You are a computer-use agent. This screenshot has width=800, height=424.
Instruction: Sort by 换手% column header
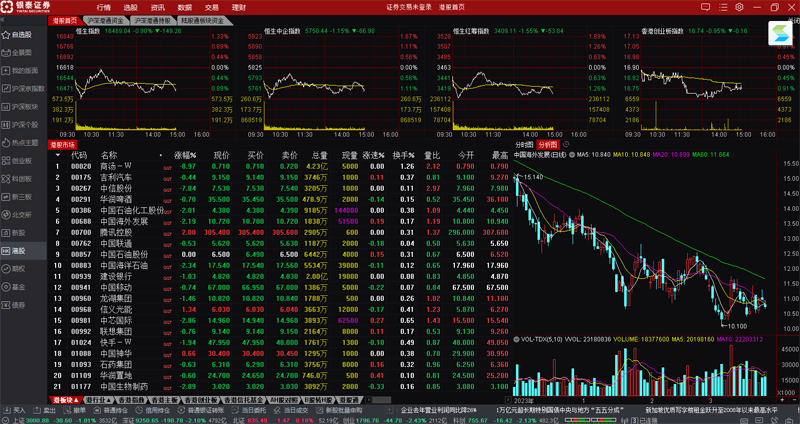coord(404,155)
